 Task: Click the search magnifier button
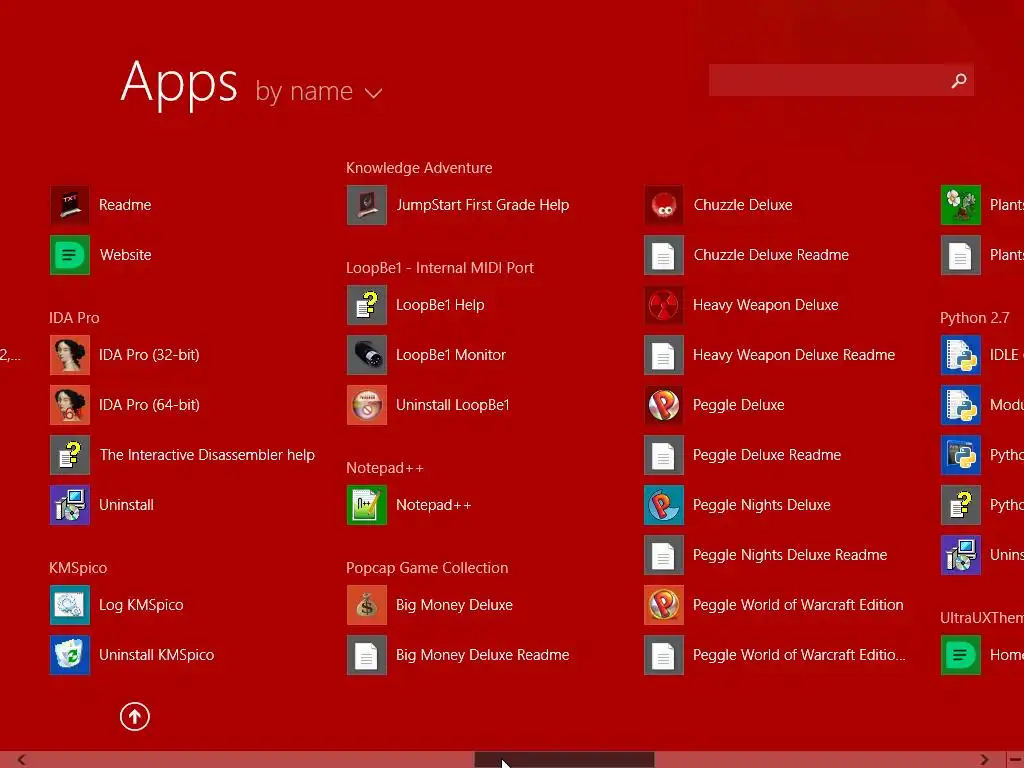[959, 80]
